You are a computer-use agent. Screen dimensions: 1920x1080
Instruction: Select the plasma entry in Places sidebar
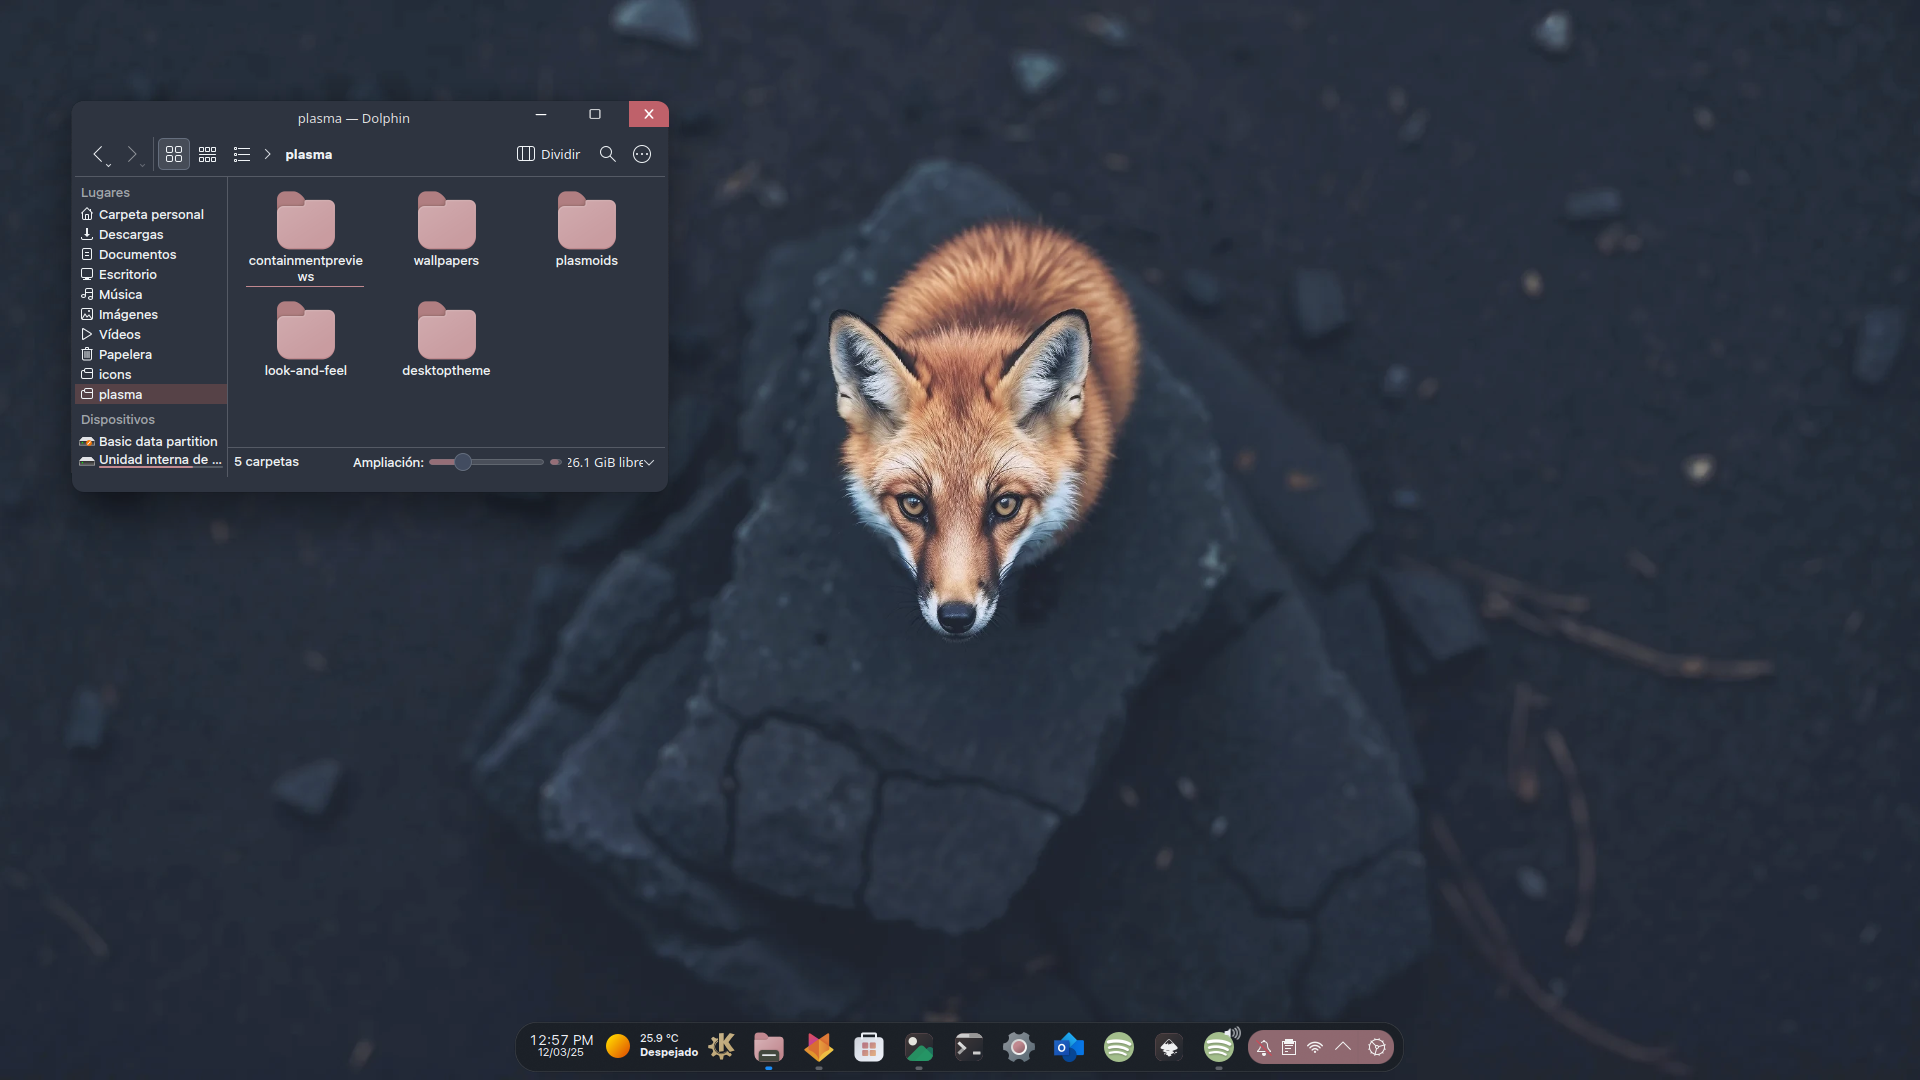coord(151,394)
